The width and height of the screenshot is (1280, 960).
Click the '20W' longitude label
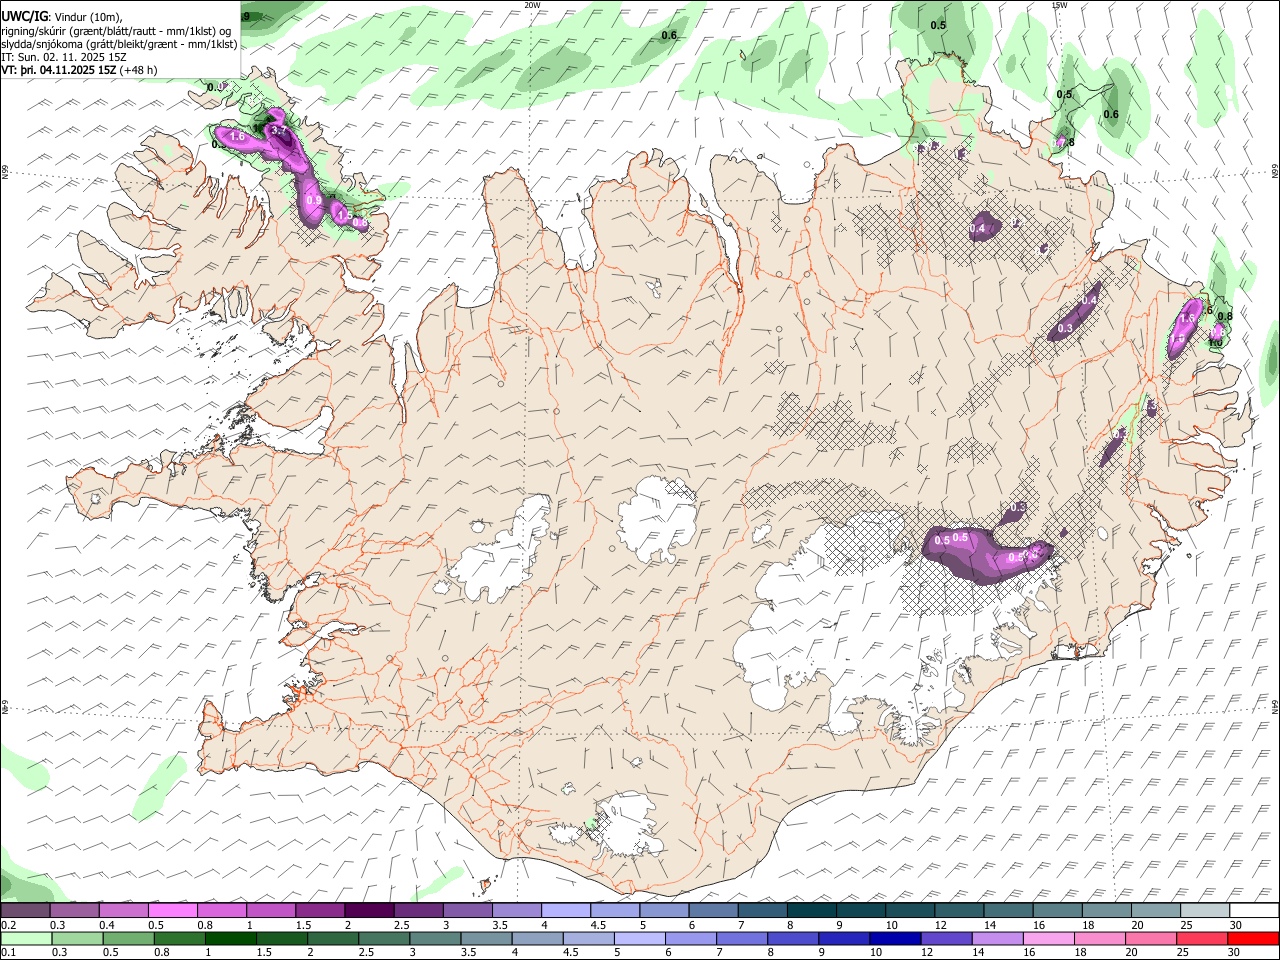(532, 5)
